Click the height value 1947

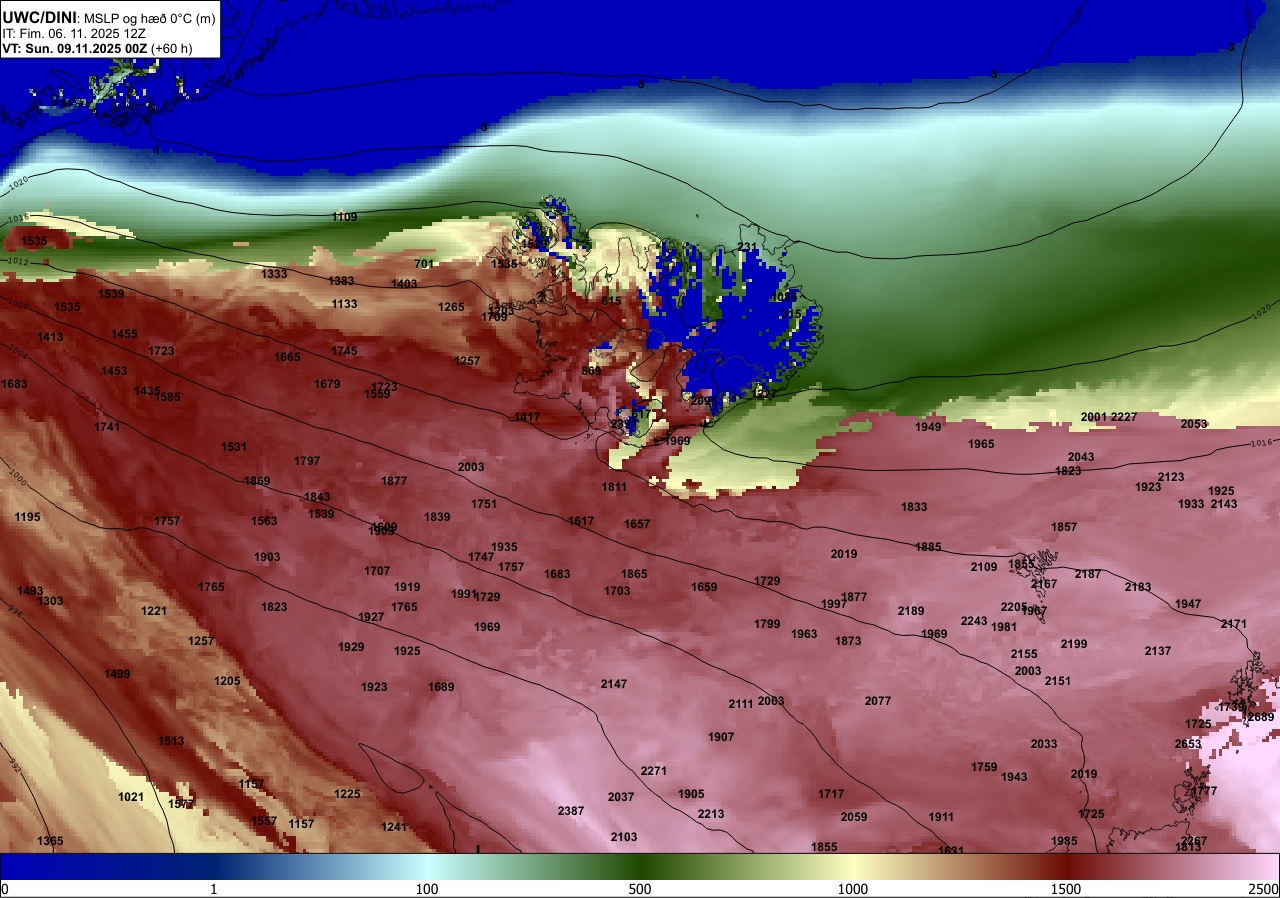[x=1188, y=604]
